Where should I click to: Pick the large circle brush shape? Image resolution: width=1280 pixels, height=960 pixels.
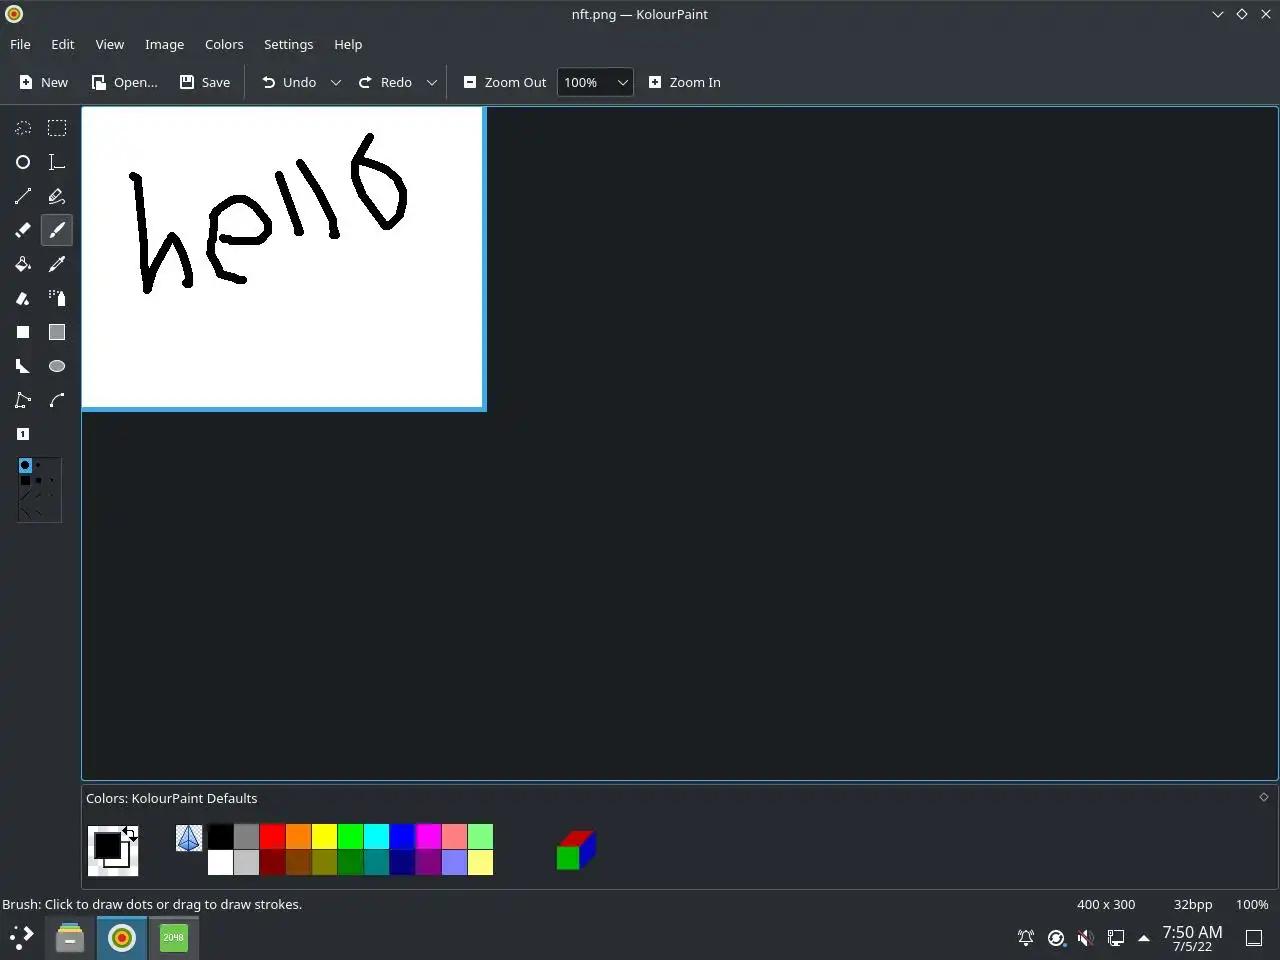[x=25, y=465]
